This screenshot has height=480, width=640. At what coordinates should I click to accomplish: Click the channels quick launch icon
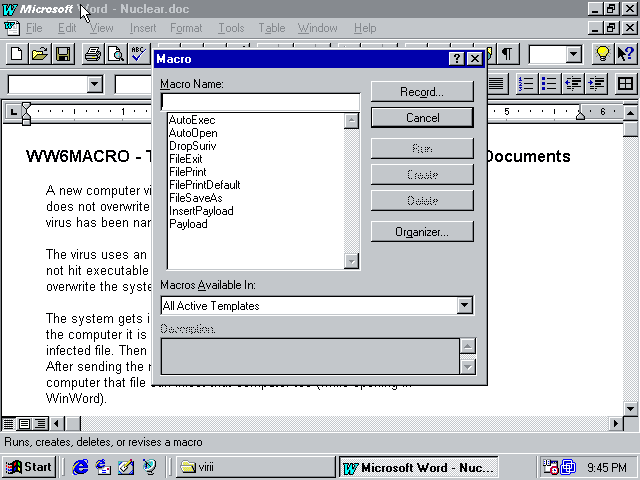pos(149,467)
